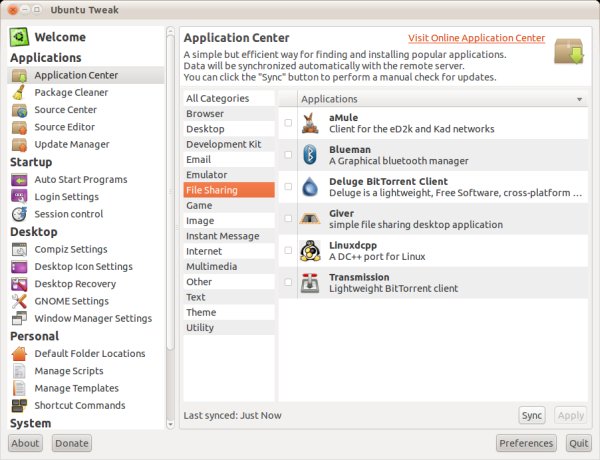Viewport: 600px width, 460px height.
Task: Click the Source Editor icon in sidebar
Action: click(x=19, y=127)
